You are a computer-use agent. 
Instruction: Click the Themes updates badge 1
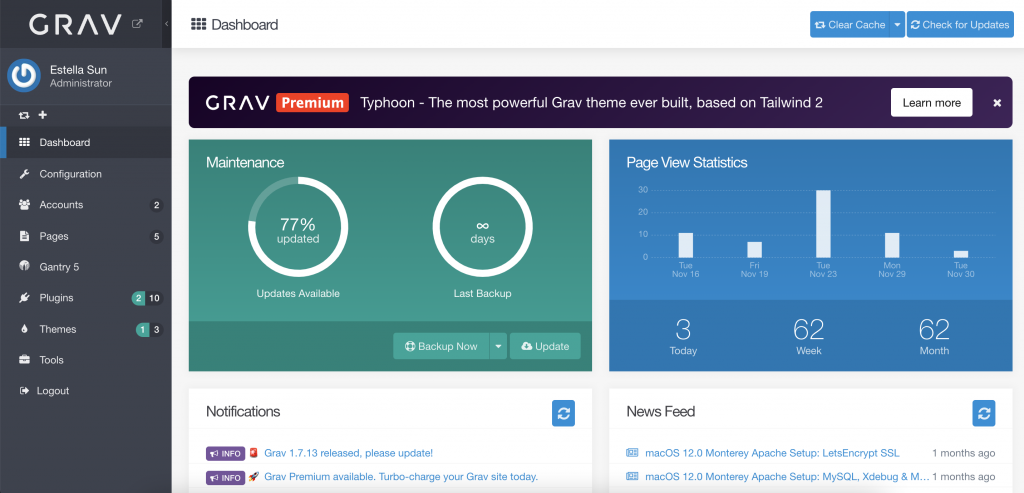pyautogui.click(x=142, y=330)
